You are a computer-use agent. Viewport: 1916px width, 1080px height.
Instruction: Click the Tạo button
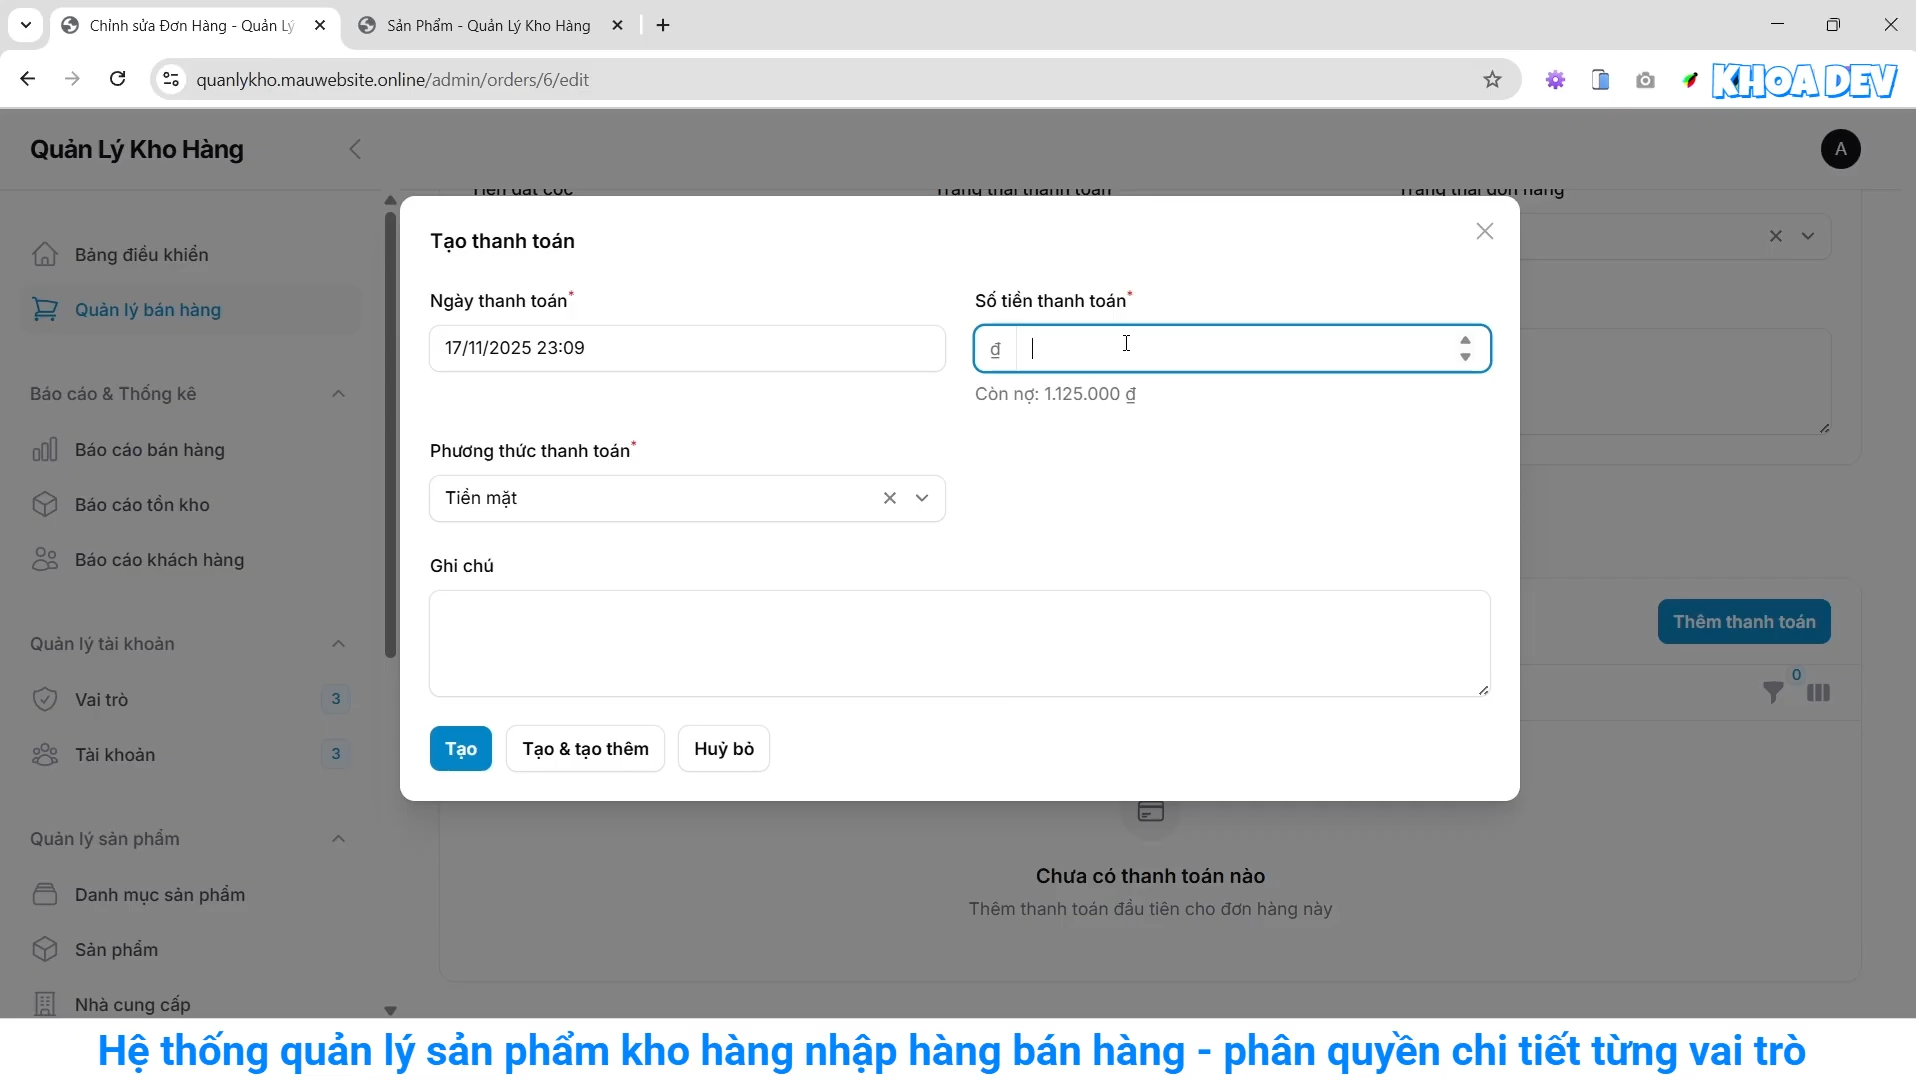pos(461,749)
